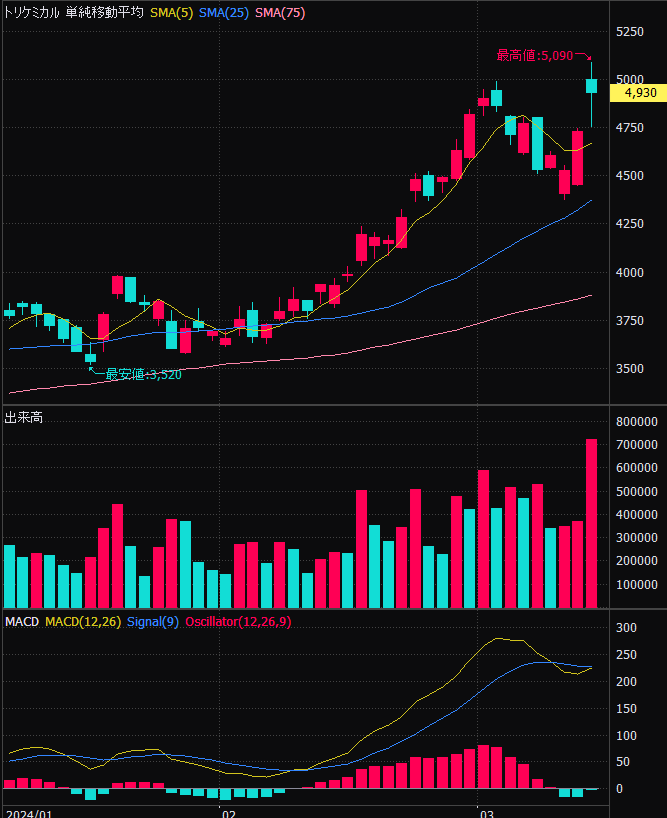Click the 4500 price axis label
The height and width of the screenshot is (818, 667).
(x=629, y=176)
